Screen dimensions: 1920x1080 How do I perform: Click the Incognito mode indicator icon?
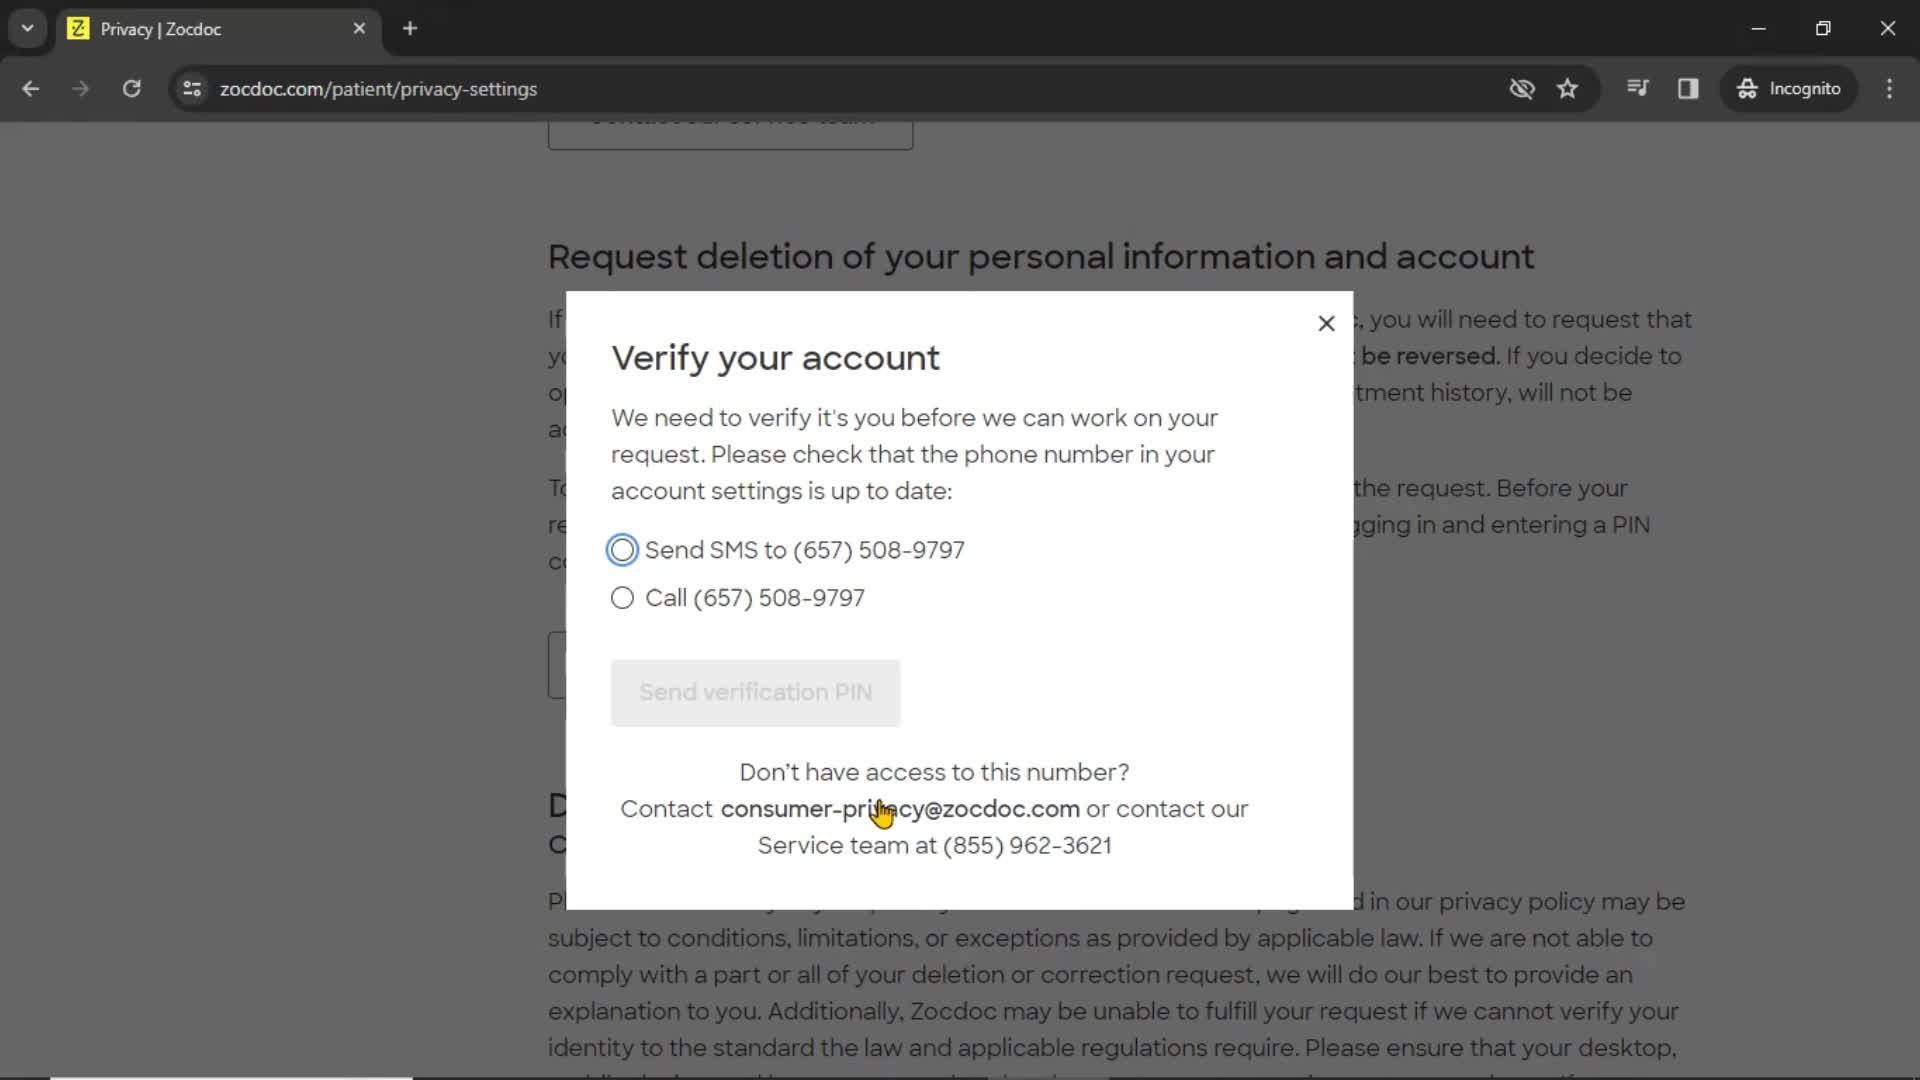tap(1747, 88)
